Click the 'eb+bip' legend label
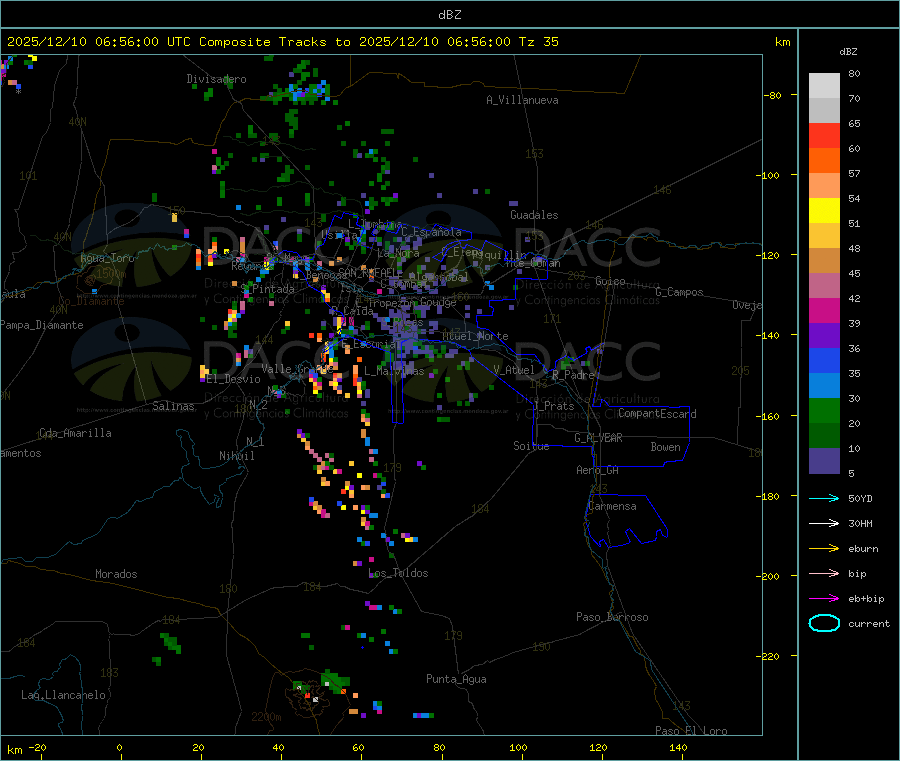The image size is (900, 761). [x=866, y=599]
